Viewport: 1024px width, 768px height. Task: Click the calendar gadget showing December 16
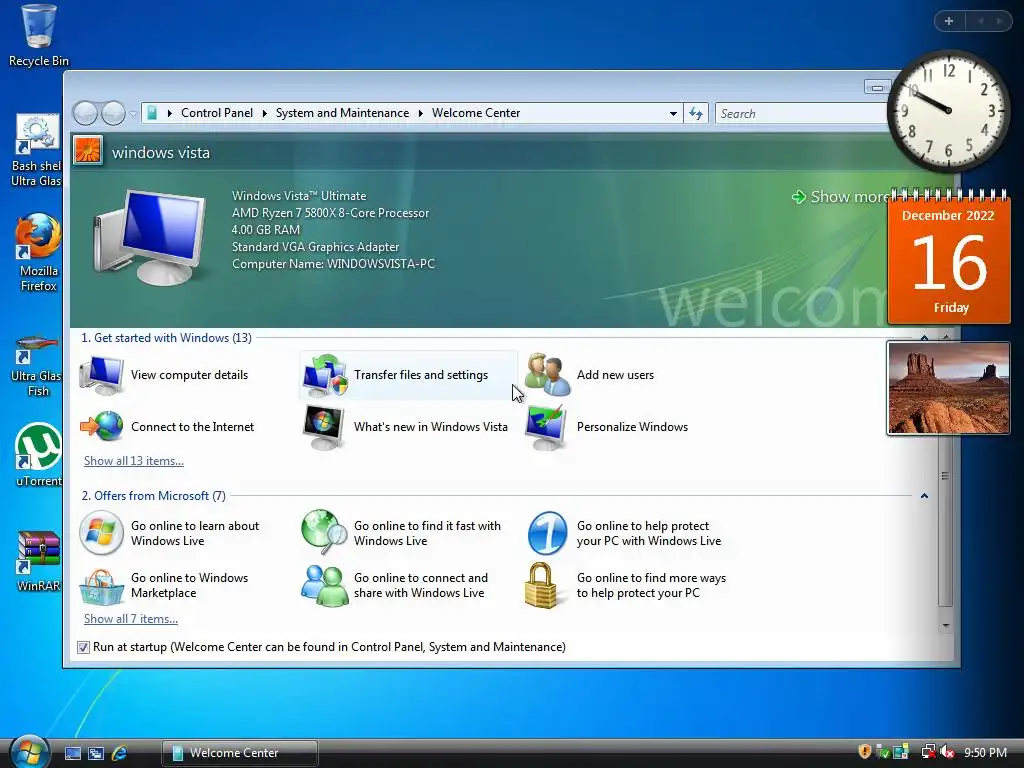(949, 257)
